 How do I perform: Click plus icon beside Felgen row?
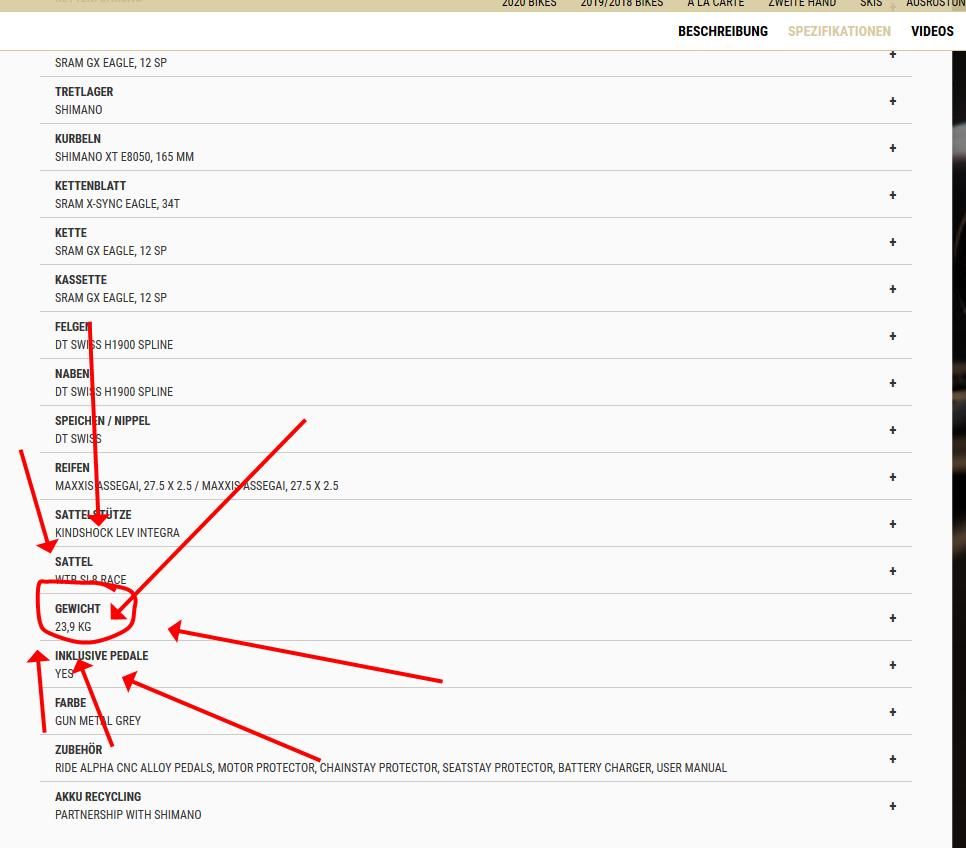click(892, 336)
